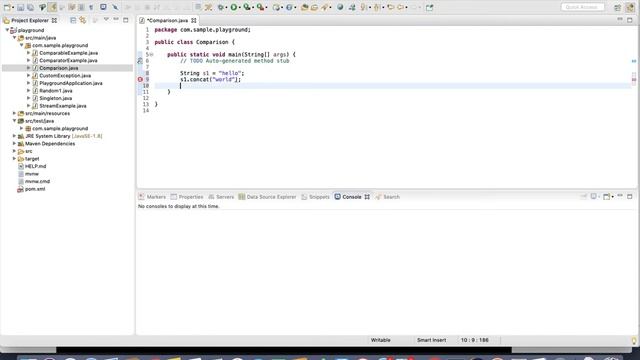Click the Previous Annotation toolbar icon
640x360 pixels.
376,7
